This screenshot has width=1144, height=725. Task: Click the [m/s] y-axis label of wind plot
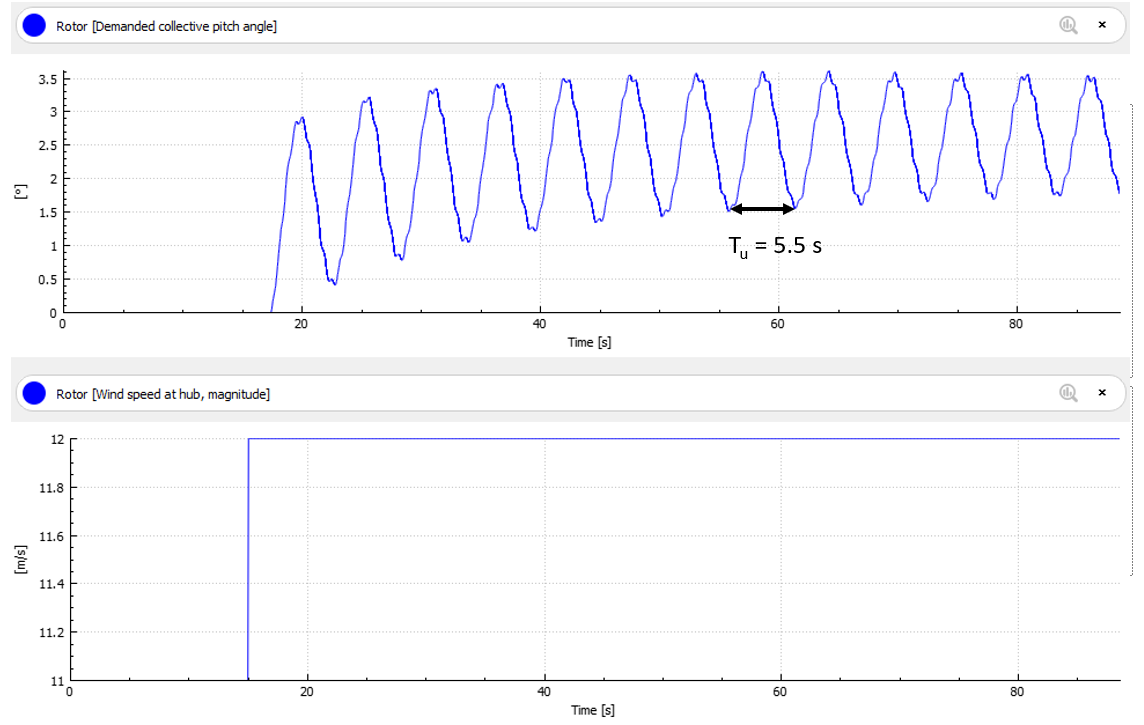(19, 560)
